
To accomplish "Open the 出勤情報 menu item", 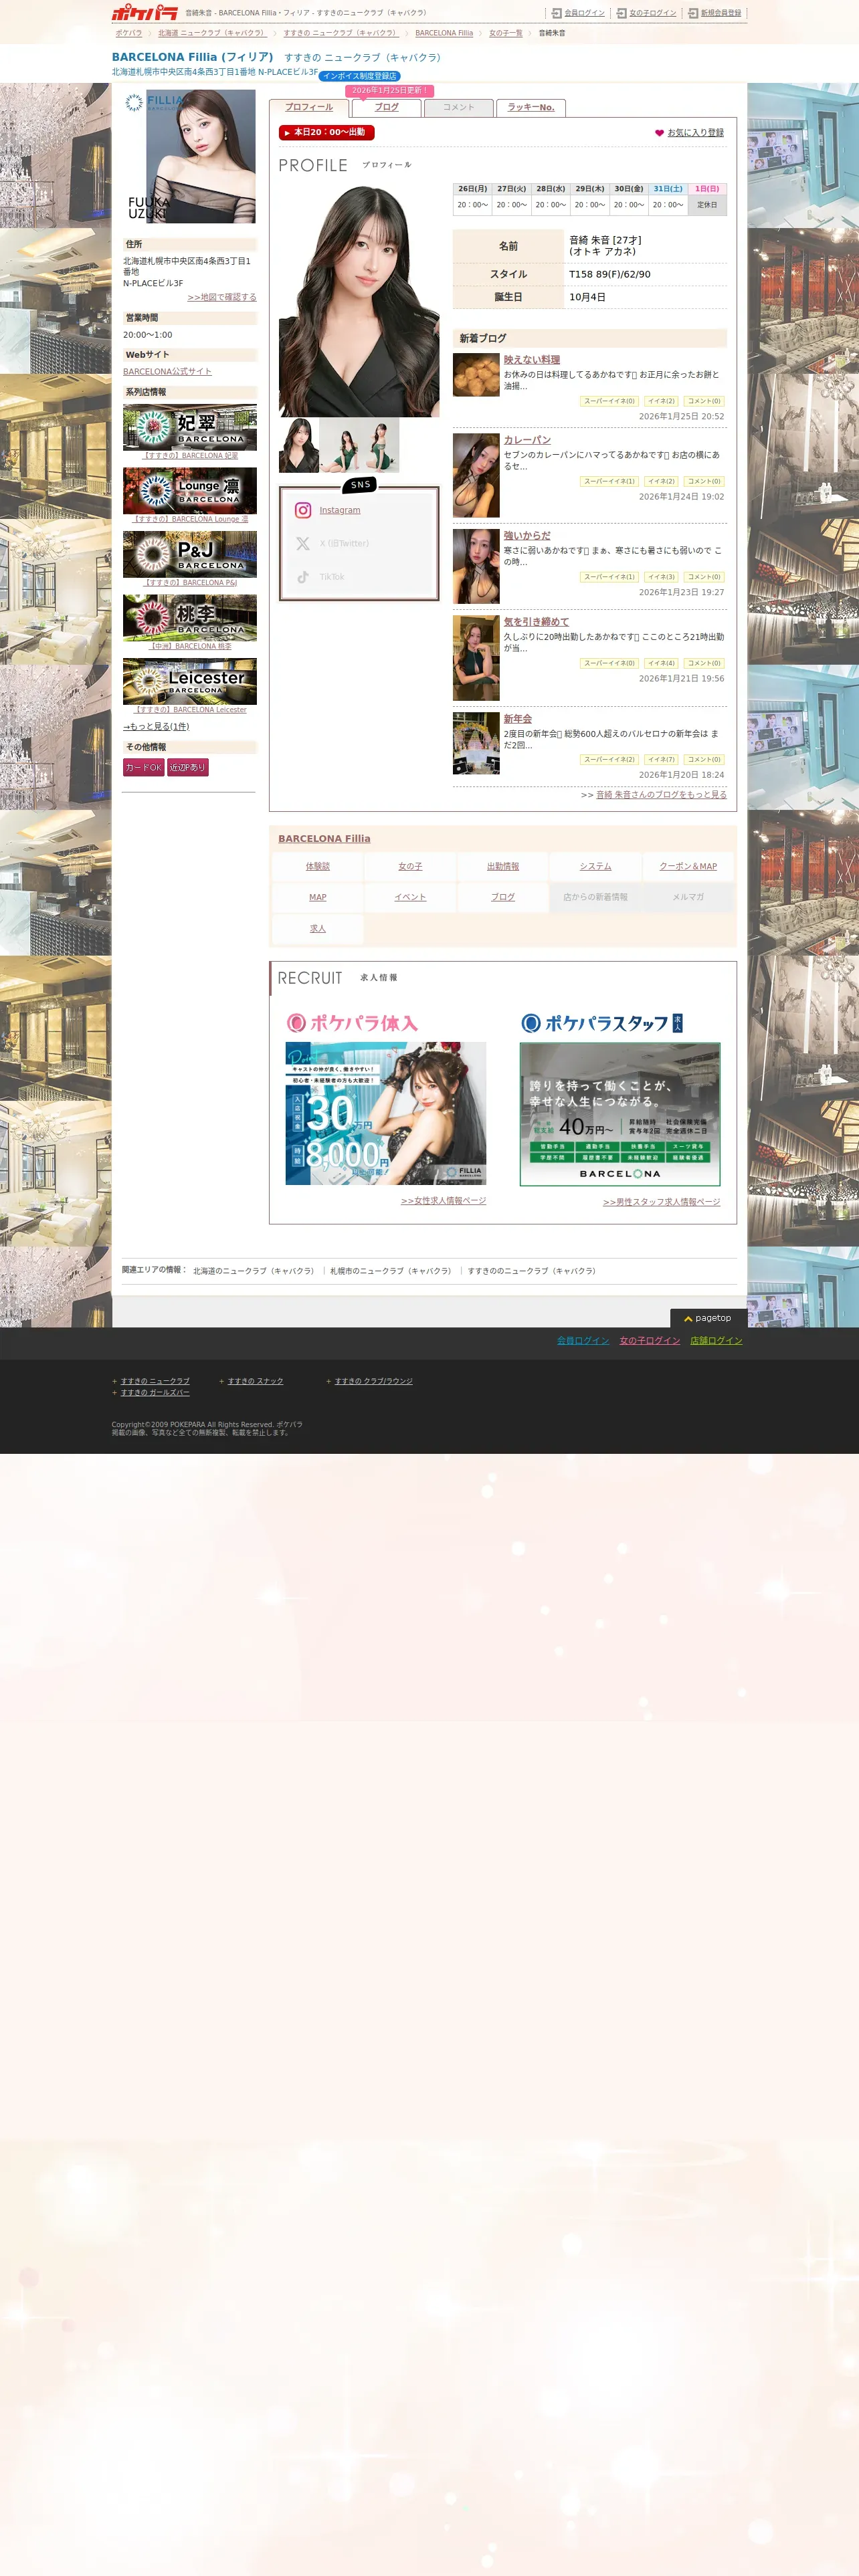I will (503, 866).
